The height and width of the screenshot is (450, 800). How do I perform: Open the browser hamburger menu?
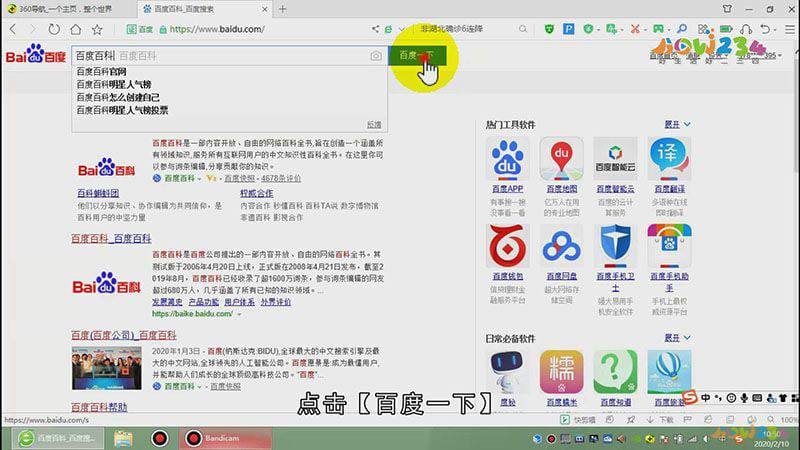[790, 29]
